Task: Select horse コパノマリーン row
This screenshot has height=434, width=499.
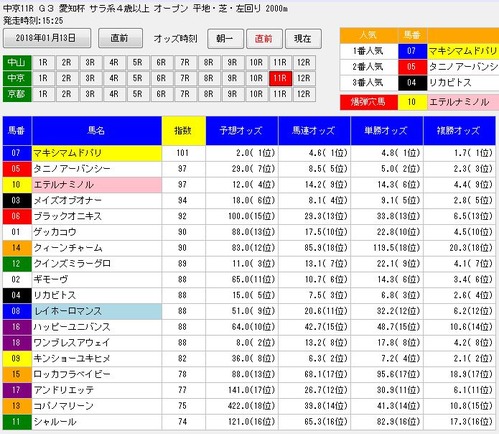Action: click(249, 406)
